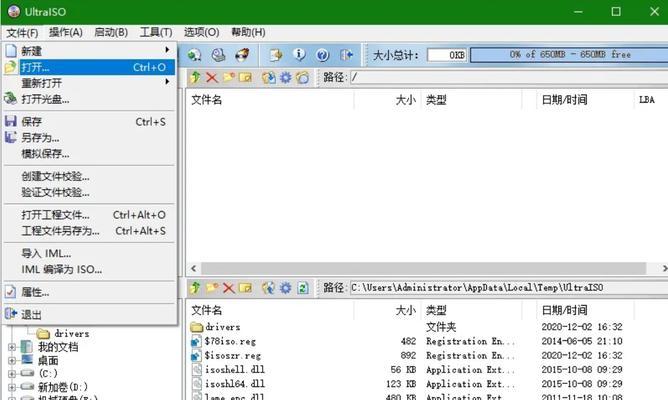Open the 帮助(H) menu
Viewport: 668px width, 400px height.
248,32
